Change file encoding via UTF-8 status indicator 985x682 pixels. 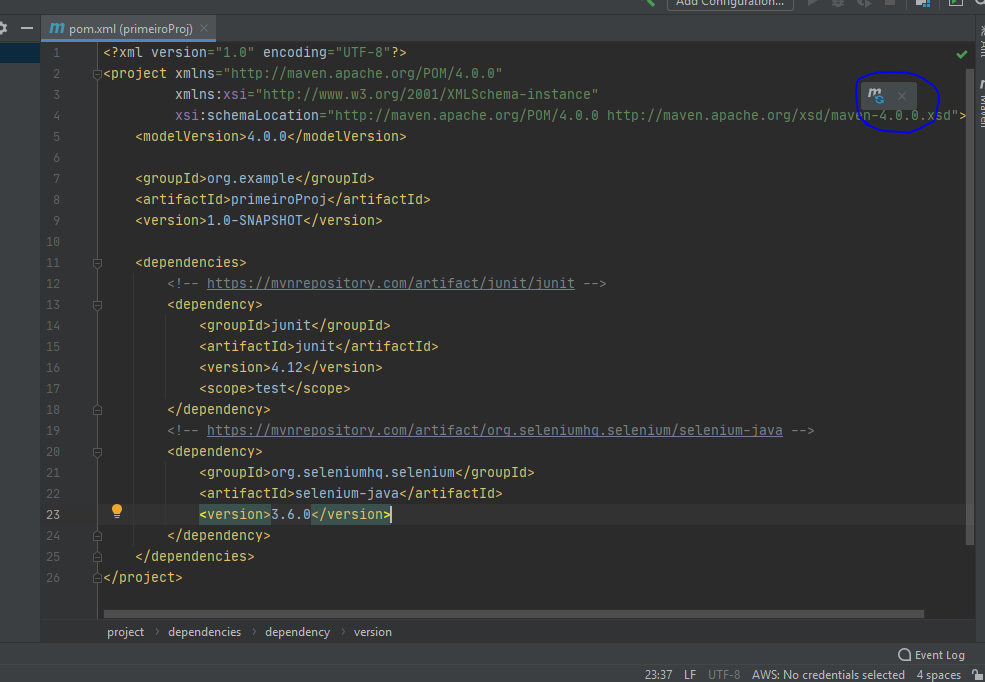(x=723, y=674)
